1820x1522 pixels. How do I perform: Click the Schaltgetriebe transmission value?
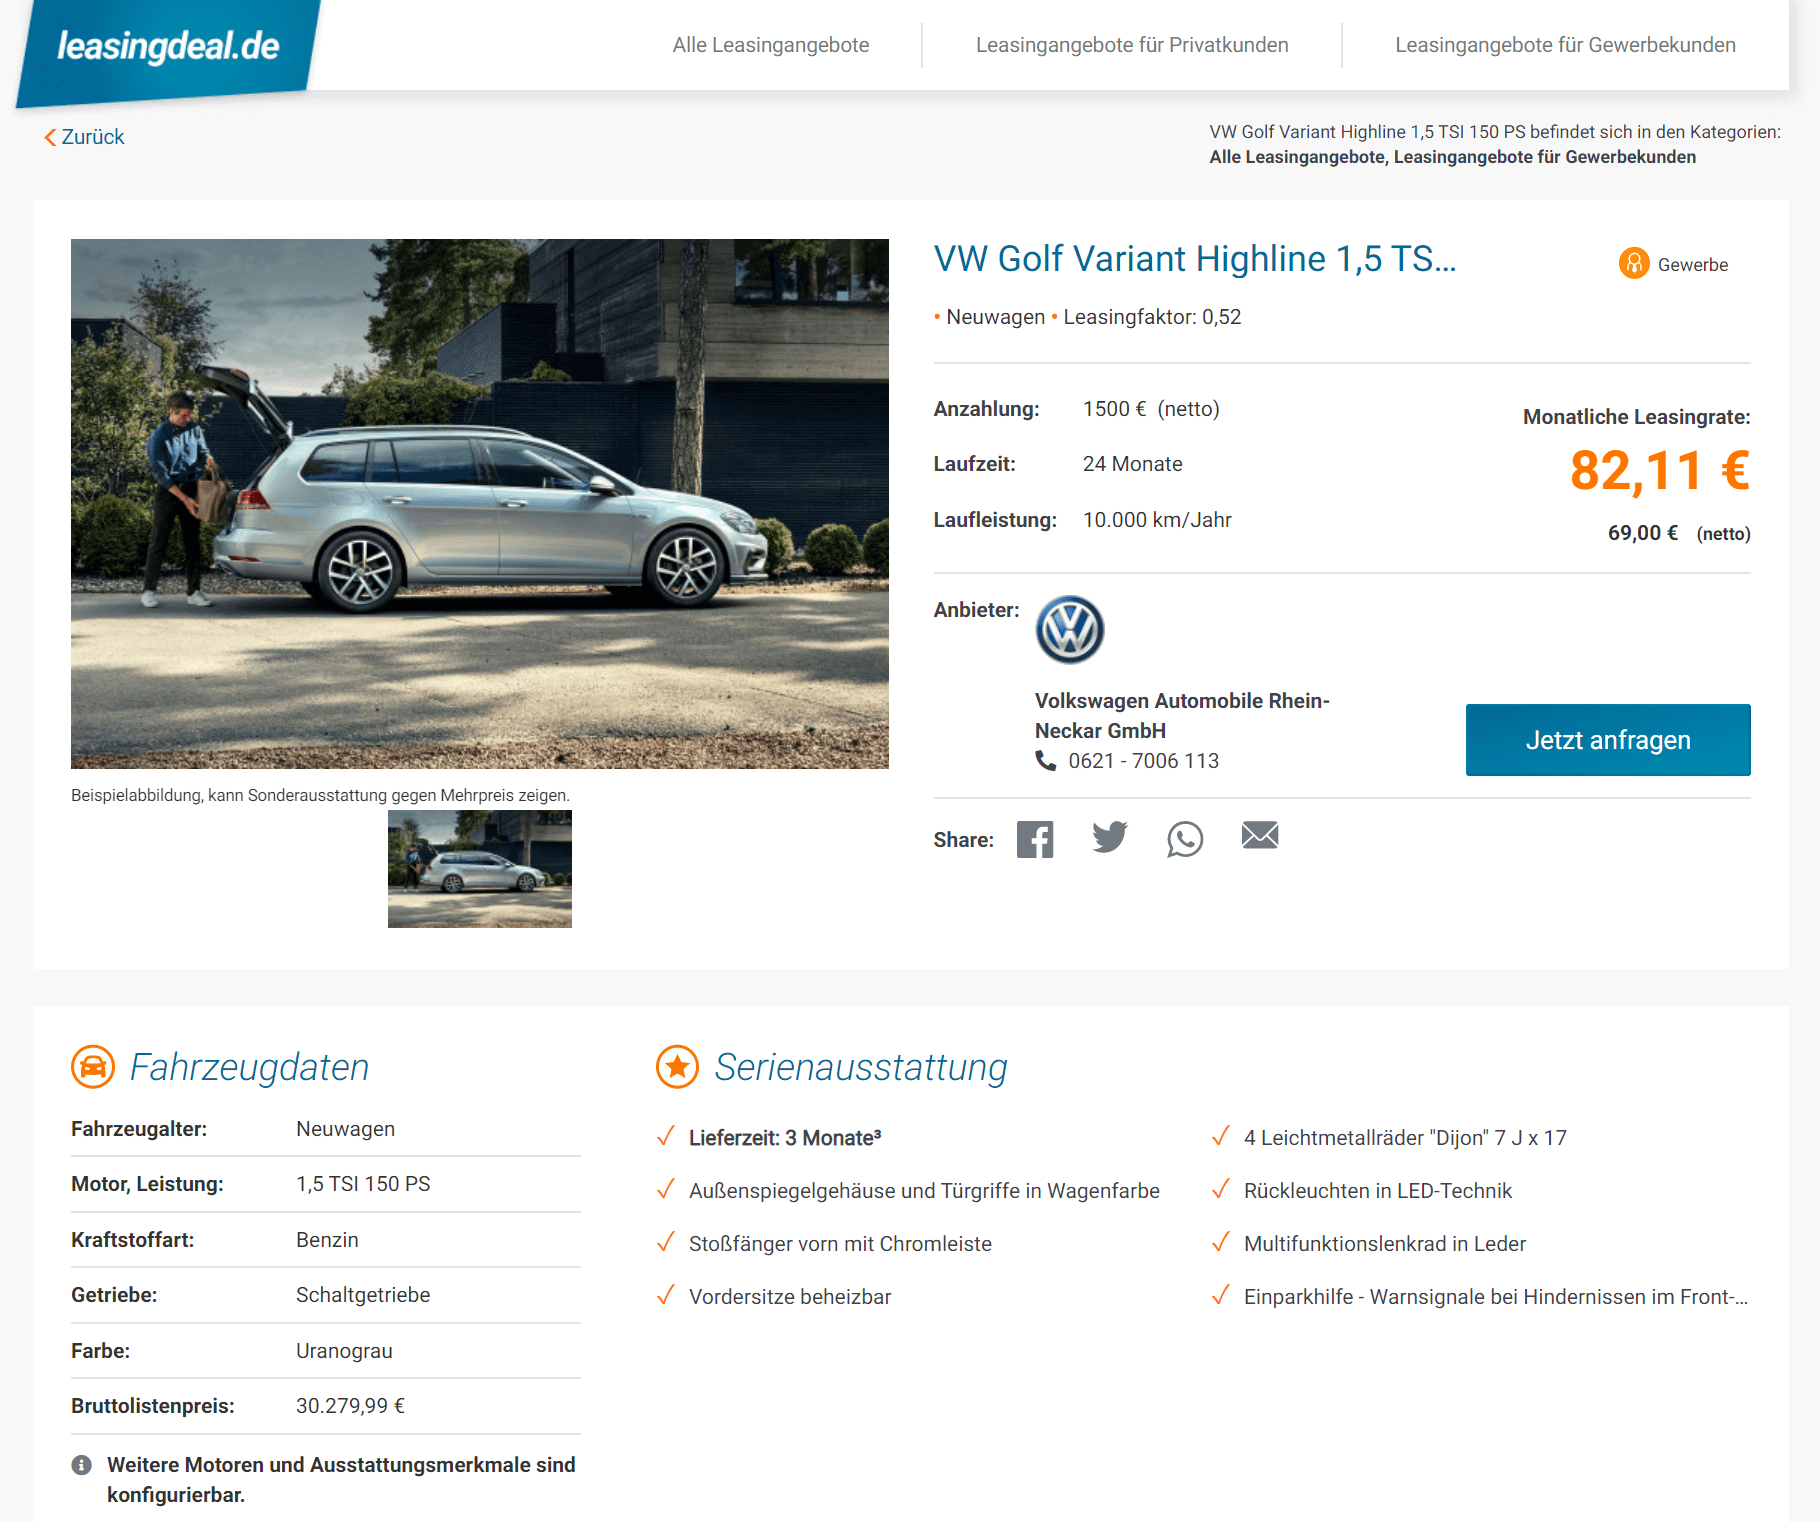click(x=363, y=1295)
